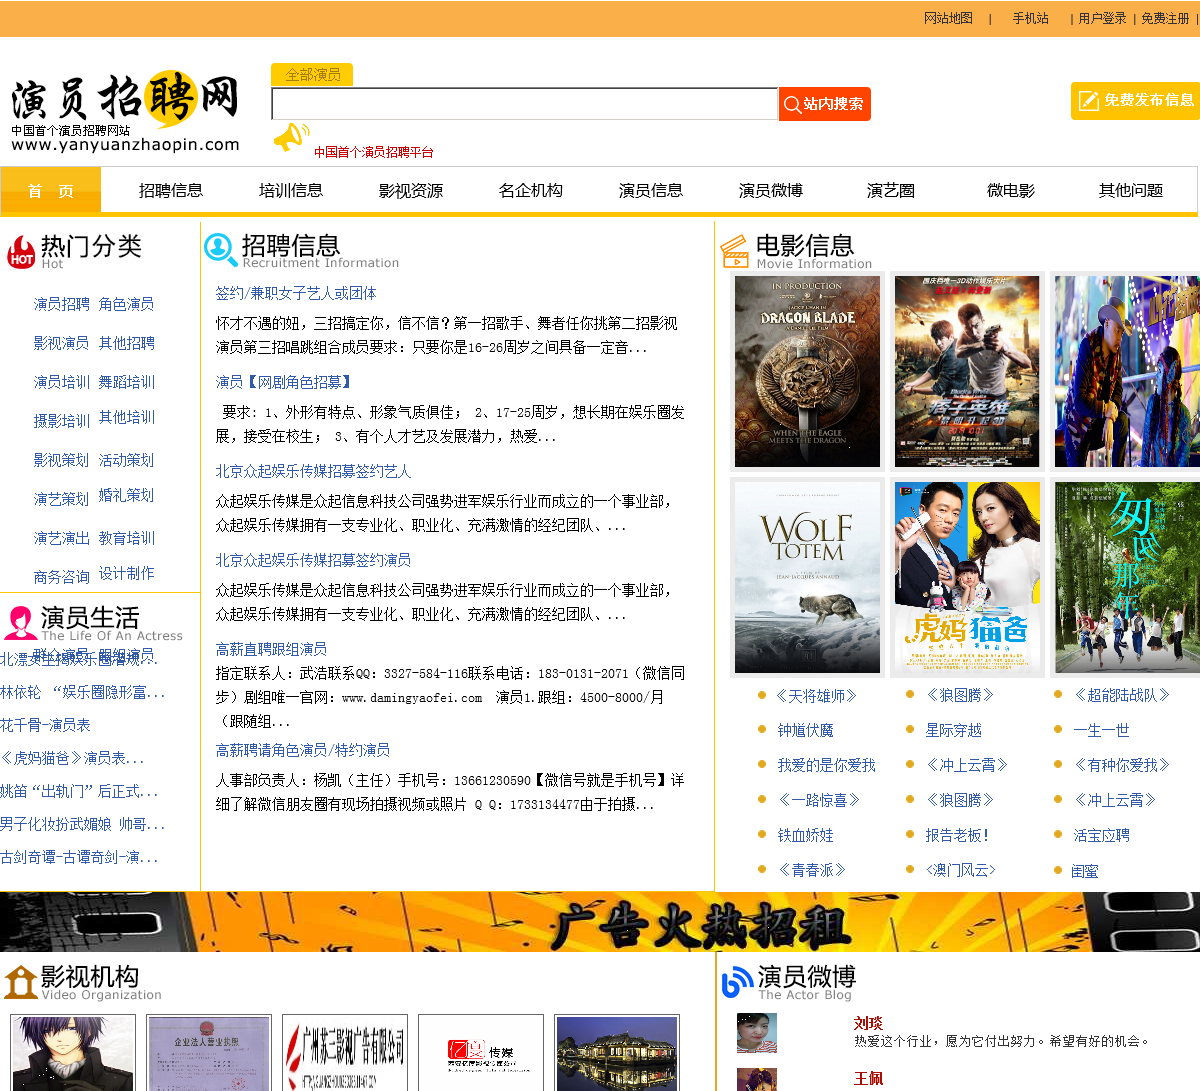This screenshot has height=1091, width=1200.
Task: Open the 演员【网剧角色招募】 job post
Action: [284, 382]
